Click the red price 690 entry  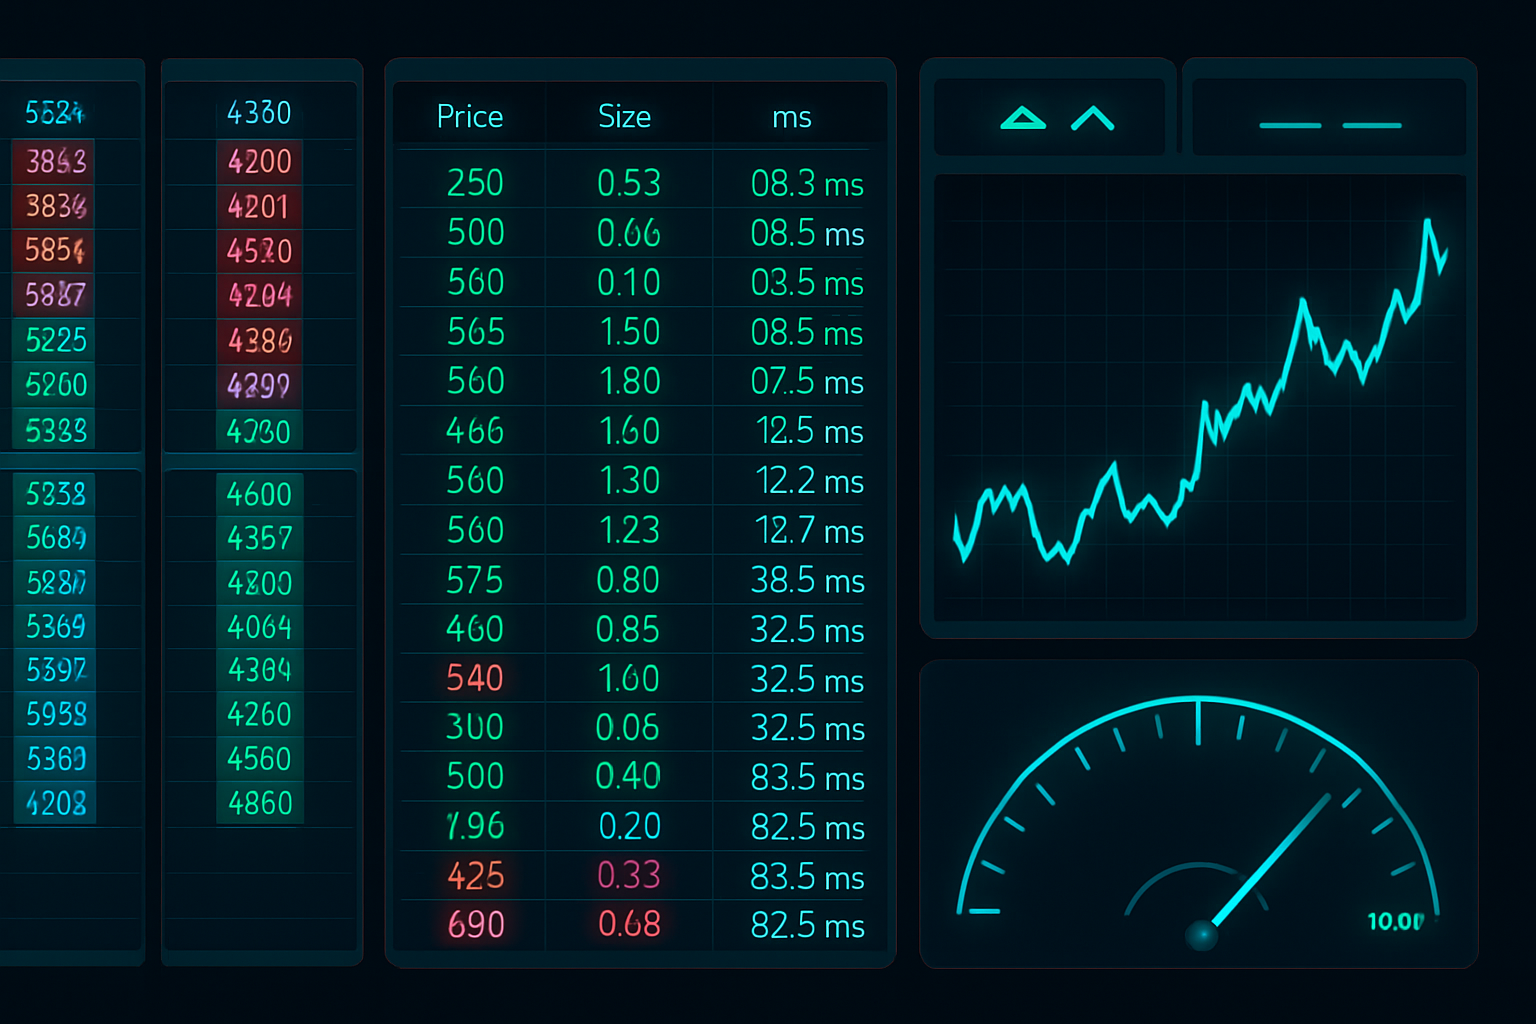pyautogui.click(x=476, y=925)
